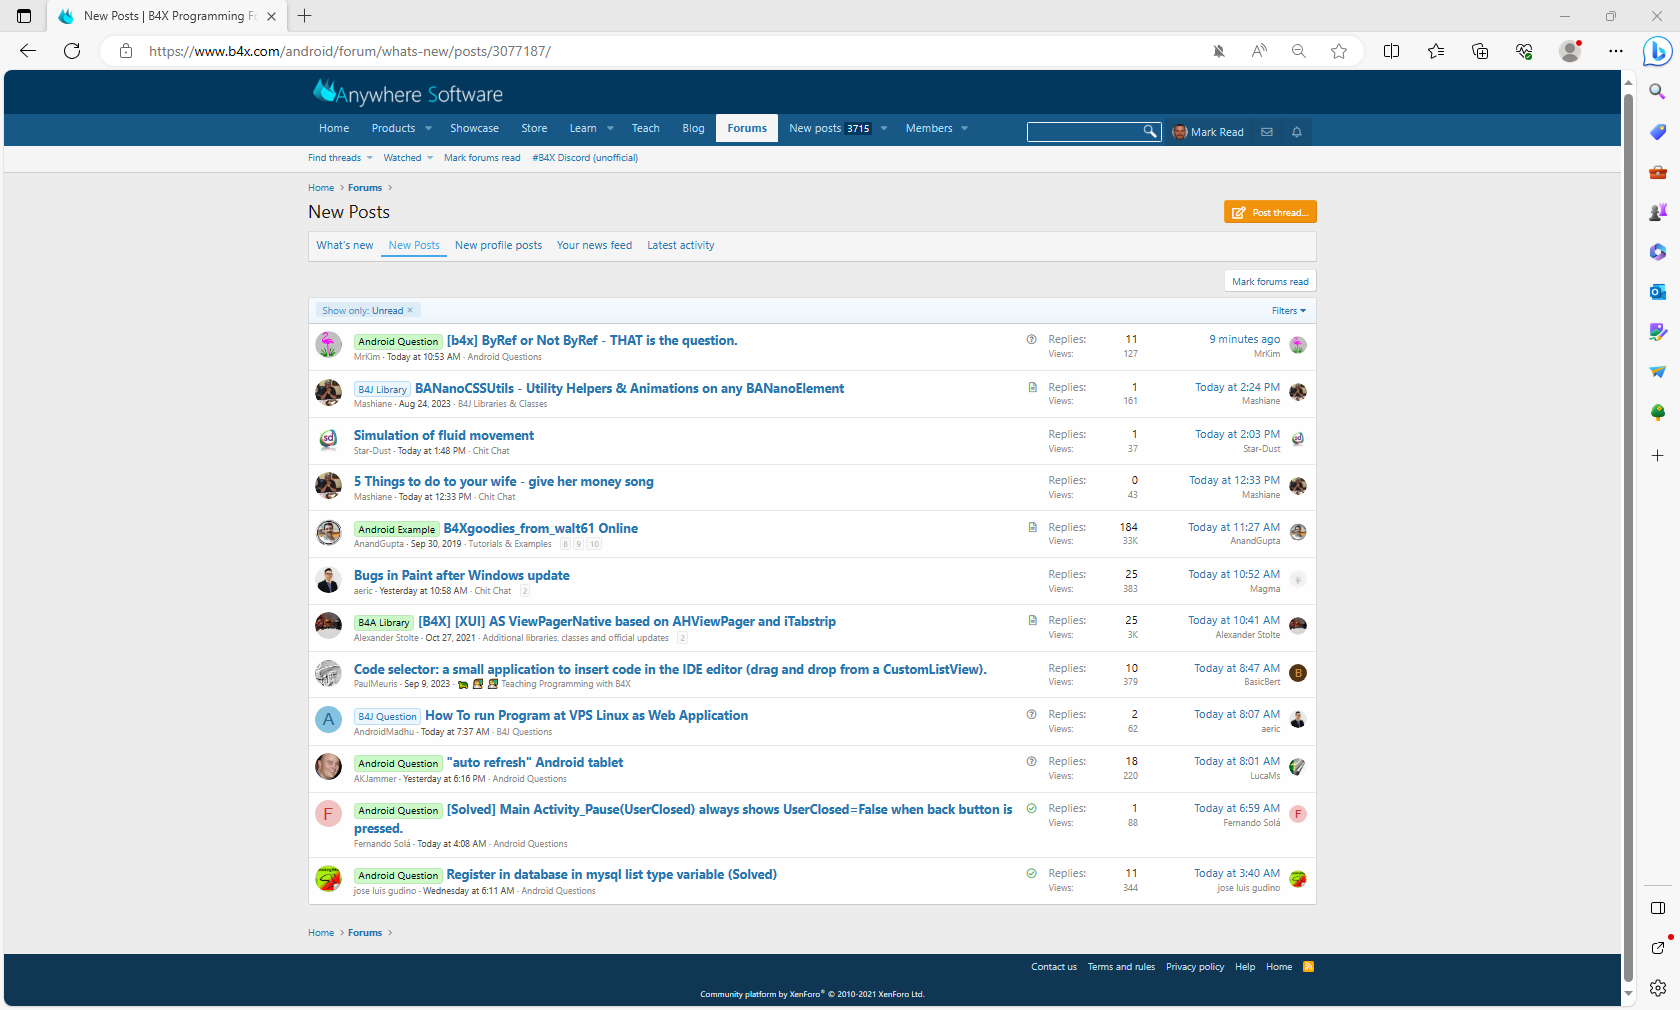Switch to the What's new tab
This screenshot has width=1680, height=1010.
coord(345,245)
